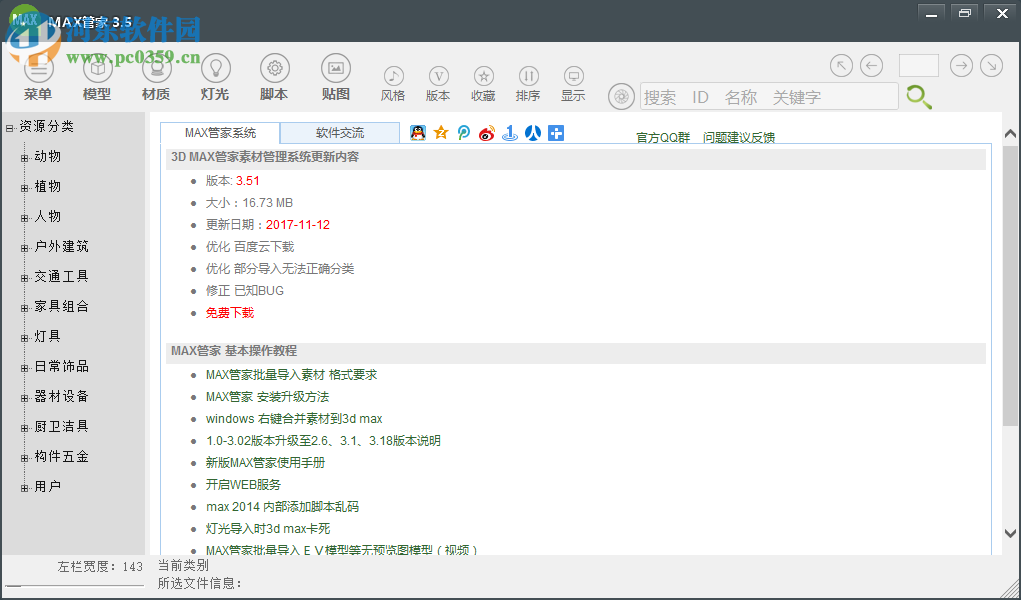Toggle the 版本 (Version) filter

click(x=439, y=84)
